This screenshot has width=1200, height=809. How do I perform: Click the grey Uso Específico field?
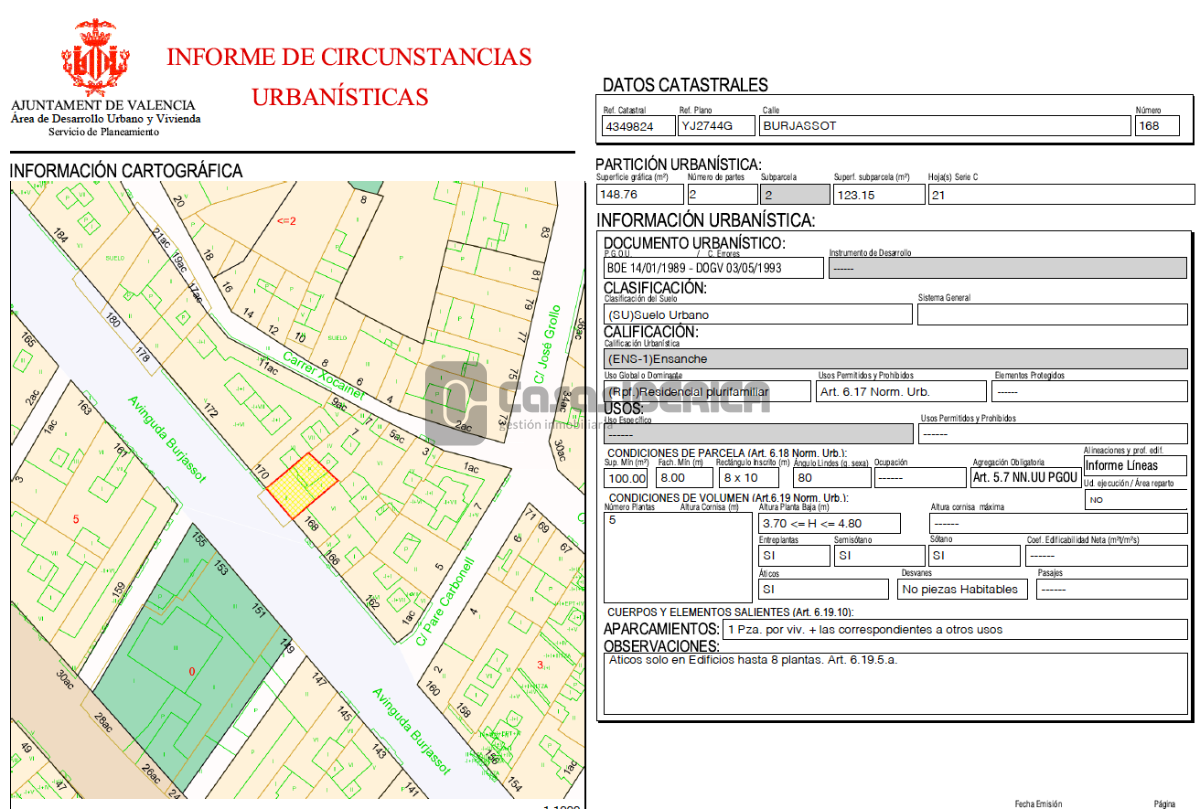tap(759, 434)
